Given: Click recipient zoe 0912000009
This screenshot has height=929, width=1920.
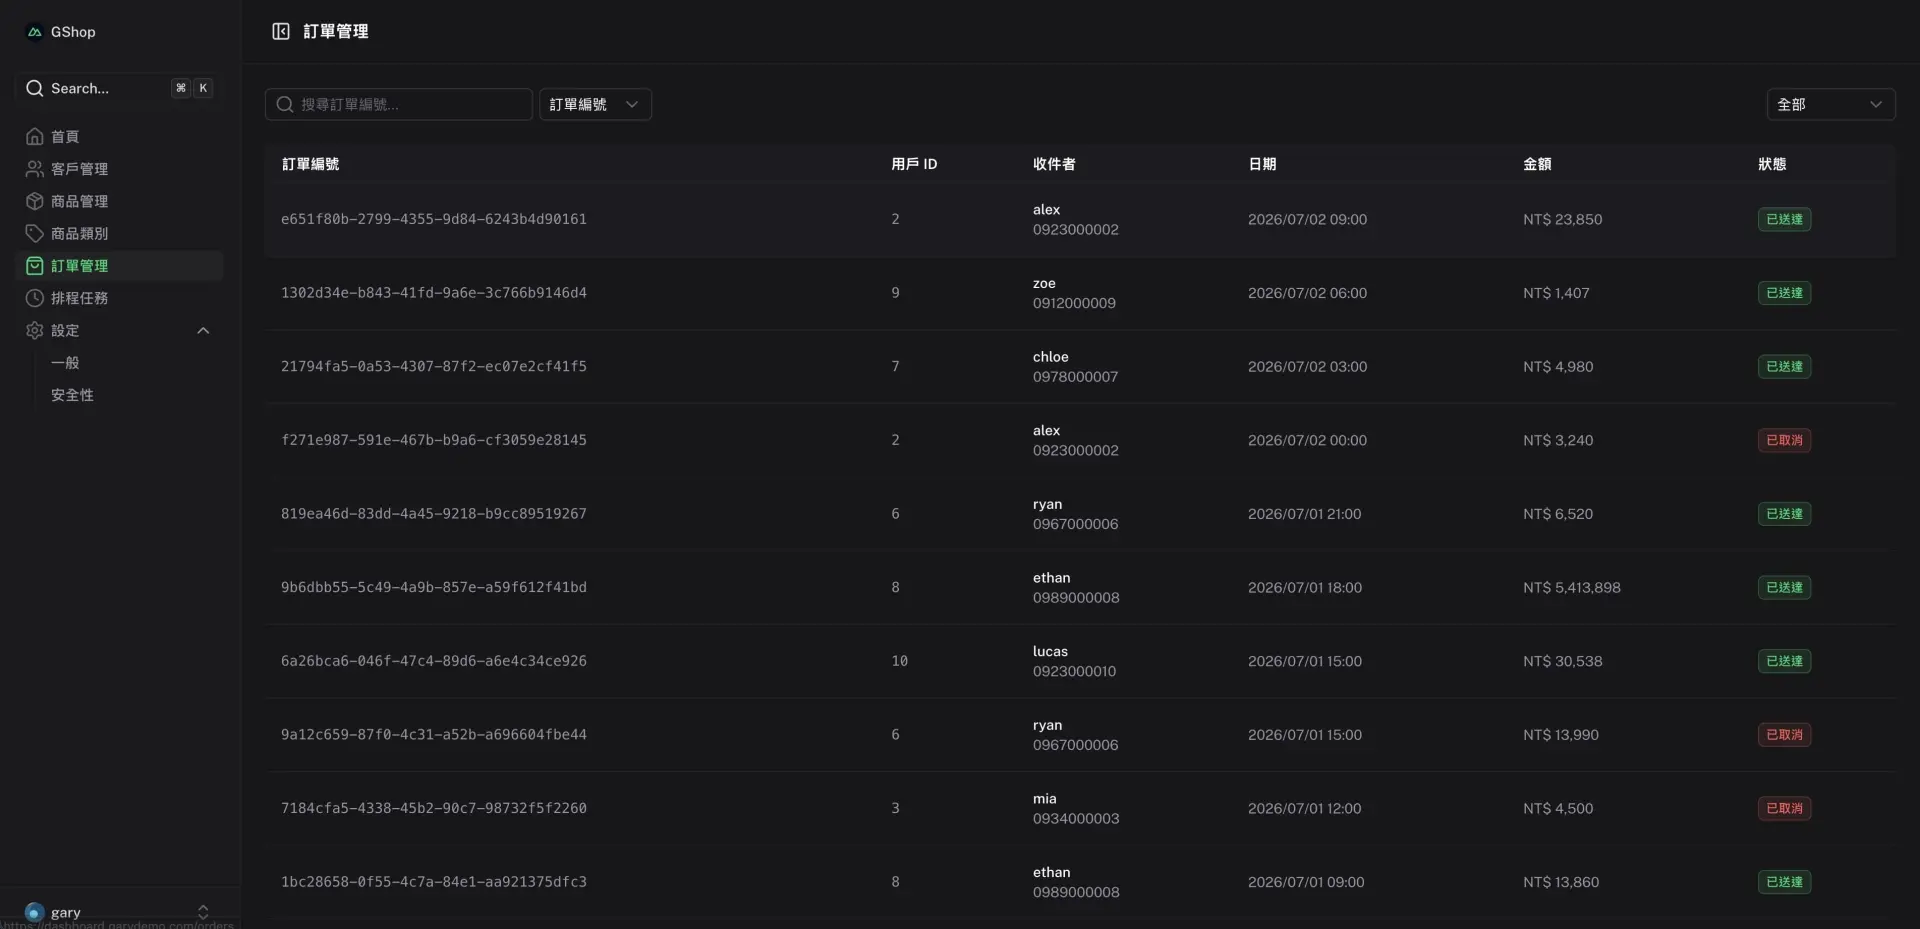Looking at the screenshot, I should tap(1074, 293).
